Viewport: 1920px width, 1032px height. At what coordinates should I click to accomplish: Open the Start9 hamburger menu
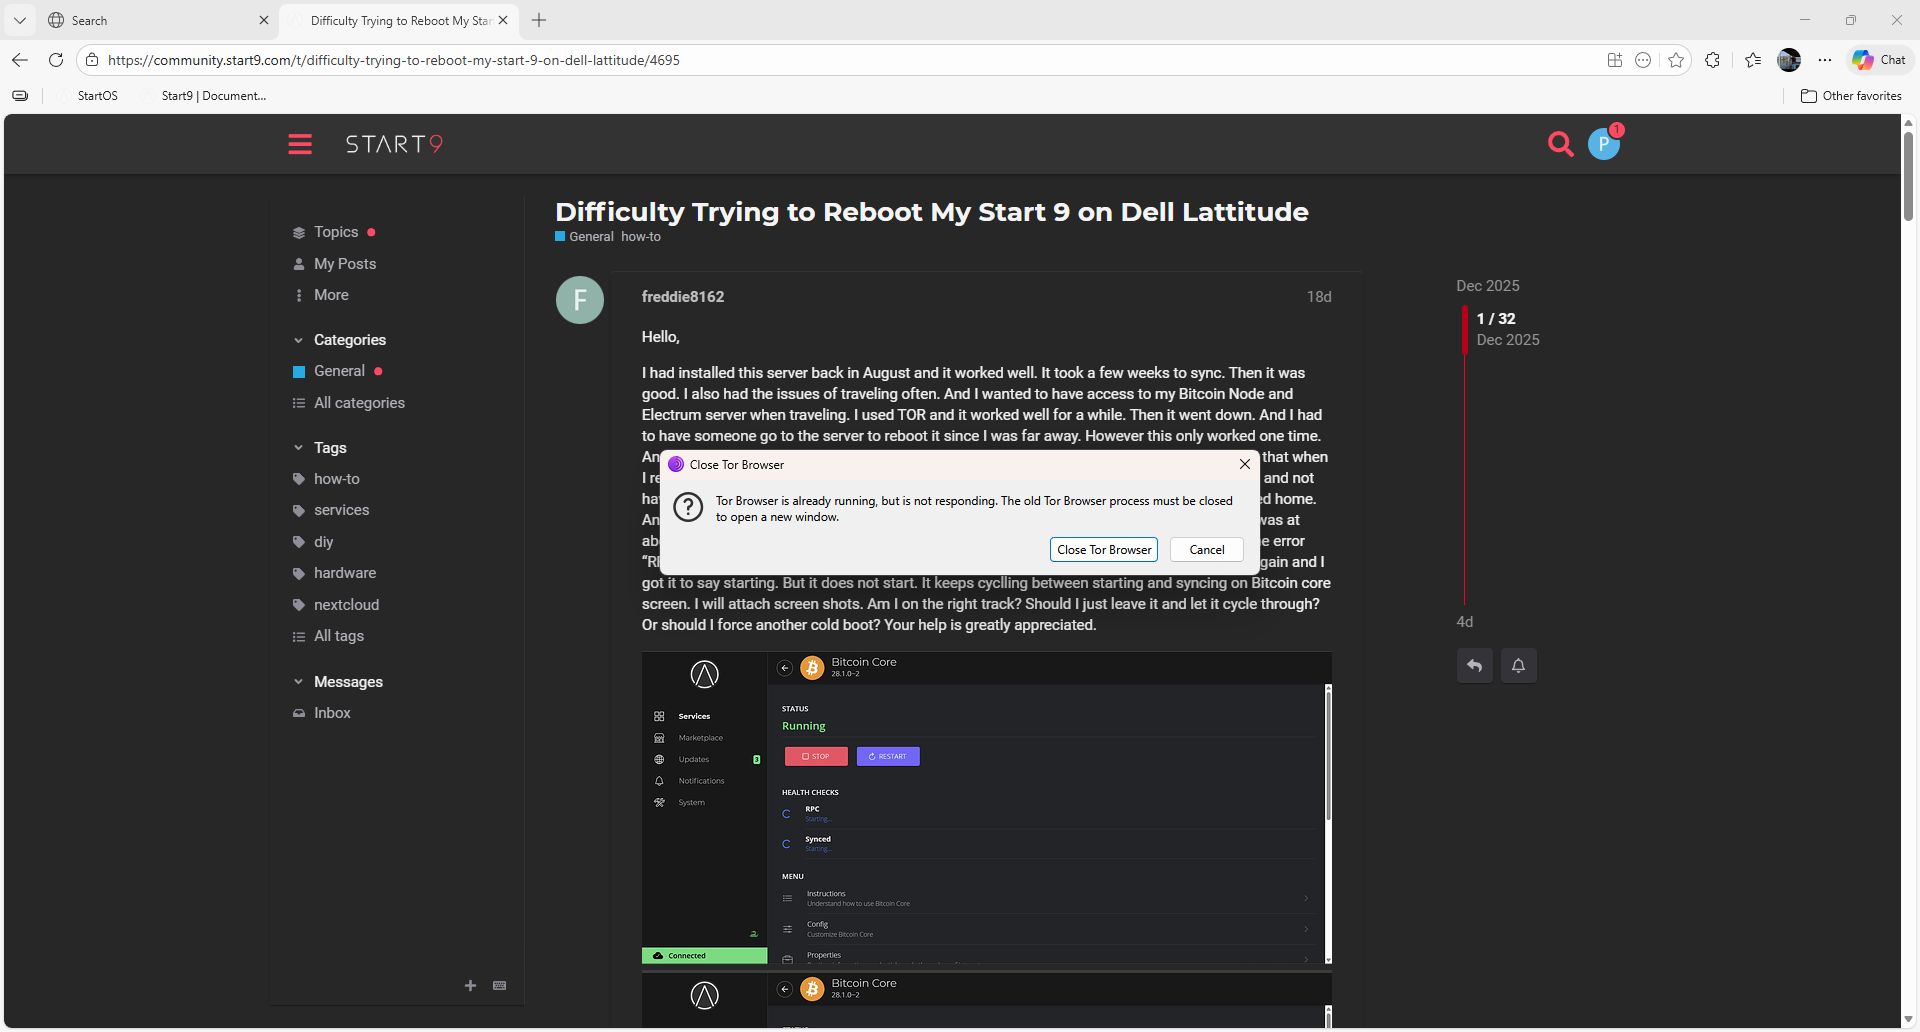[x=300, y=144]
